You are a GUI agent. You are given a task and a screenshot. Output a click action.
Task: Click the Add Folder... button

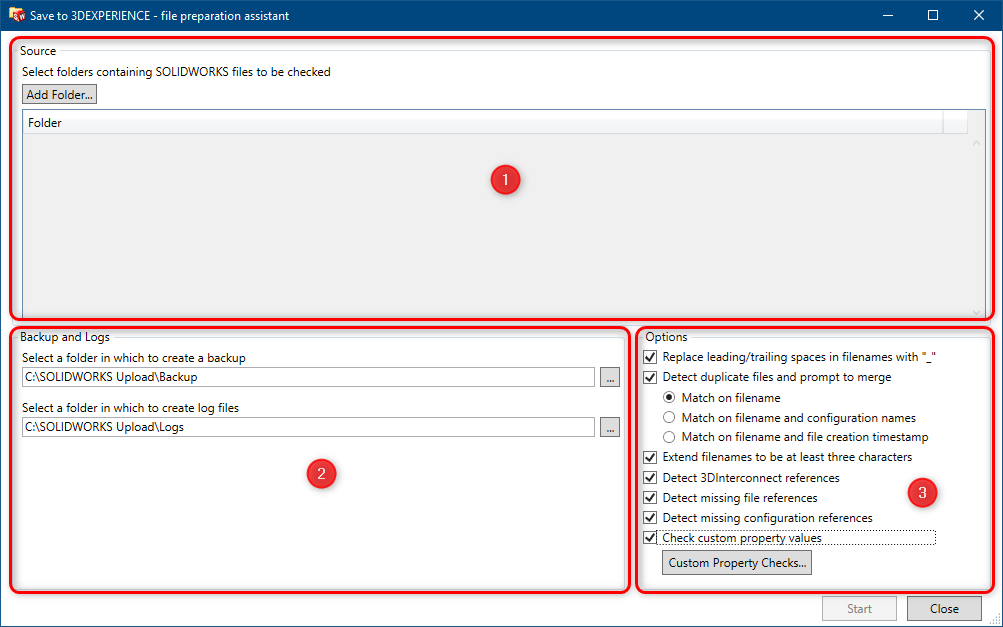point(59,95)
